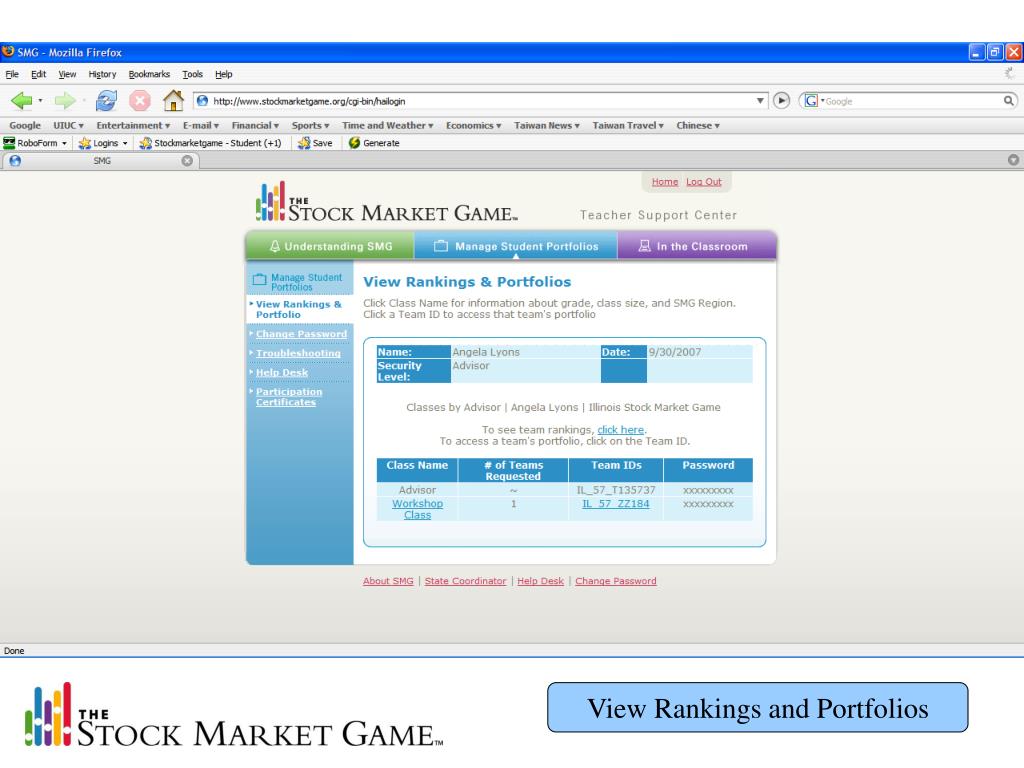Open team portfolio IL_57_ZZ184
Screen dimensions: 1024x768
click(x=616, y=504)
